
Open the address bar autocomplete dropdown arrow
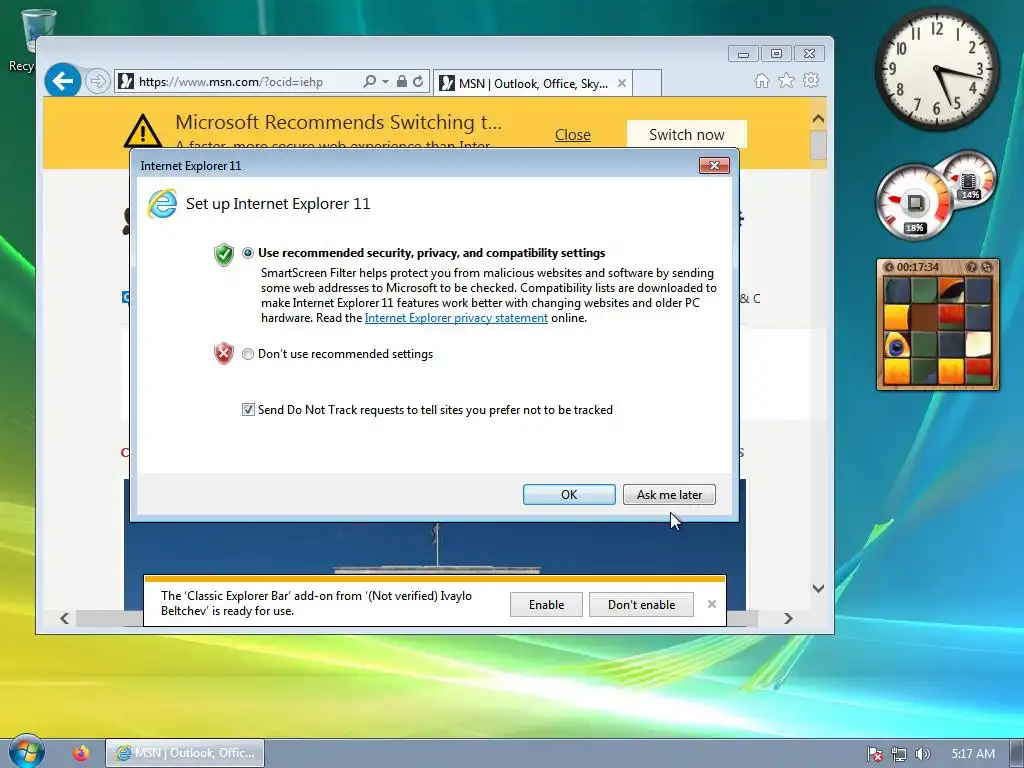(x=385, y=82)
